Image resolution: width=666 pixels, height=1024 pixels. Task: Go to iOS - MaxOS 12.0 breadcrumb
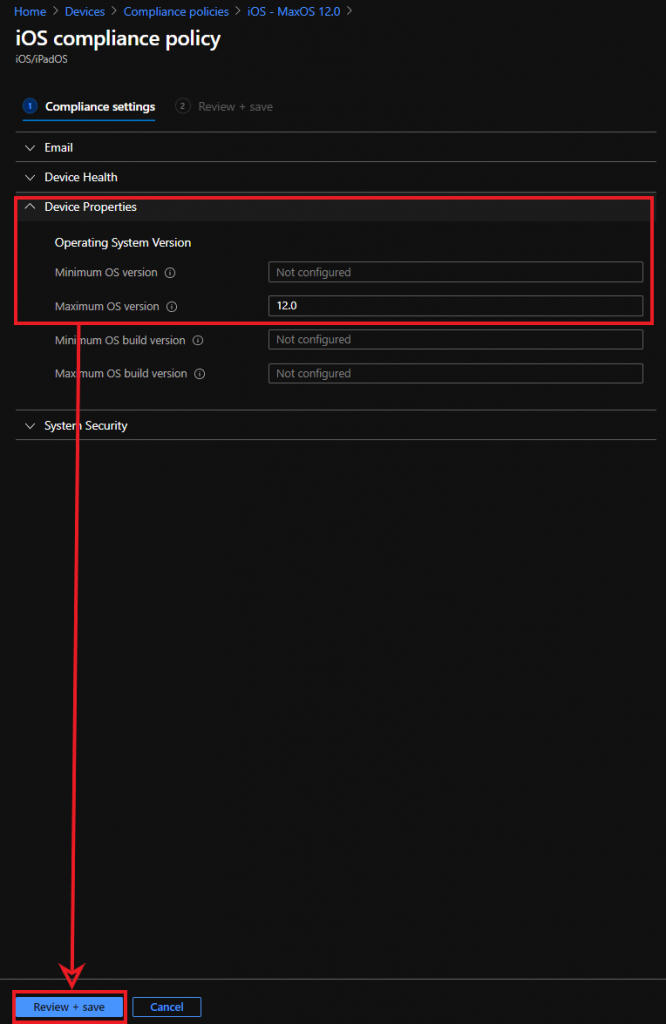[x=294, y=11]
